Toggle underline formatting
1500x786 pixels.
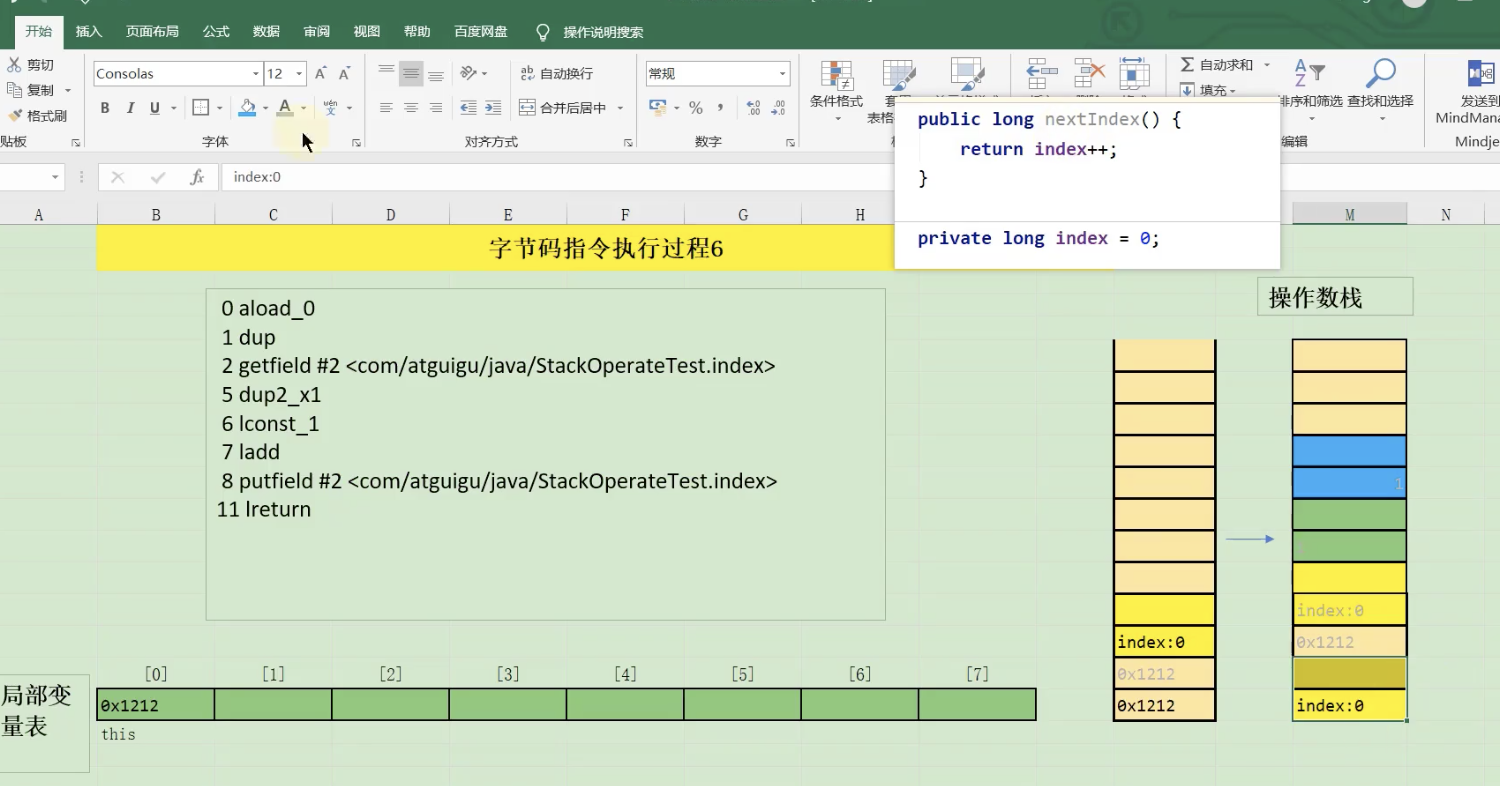[x=155, y=108]
